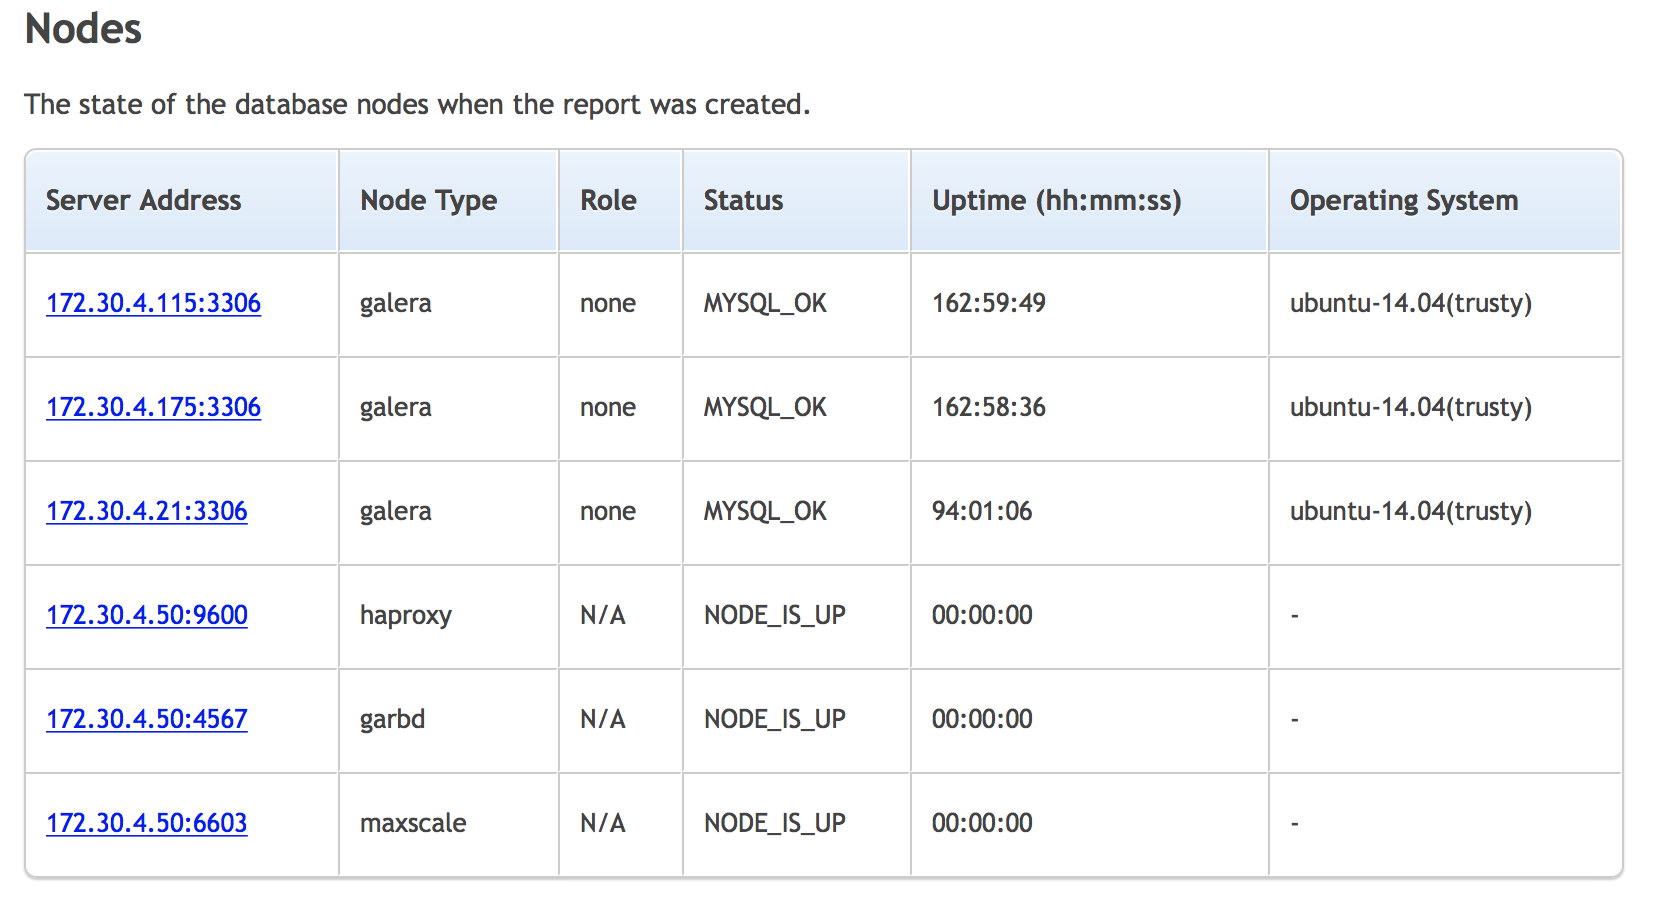Open the 172.30.4.21:3306 server link
This screenshot has width=1654, height=906.
[x=146, y=511]
